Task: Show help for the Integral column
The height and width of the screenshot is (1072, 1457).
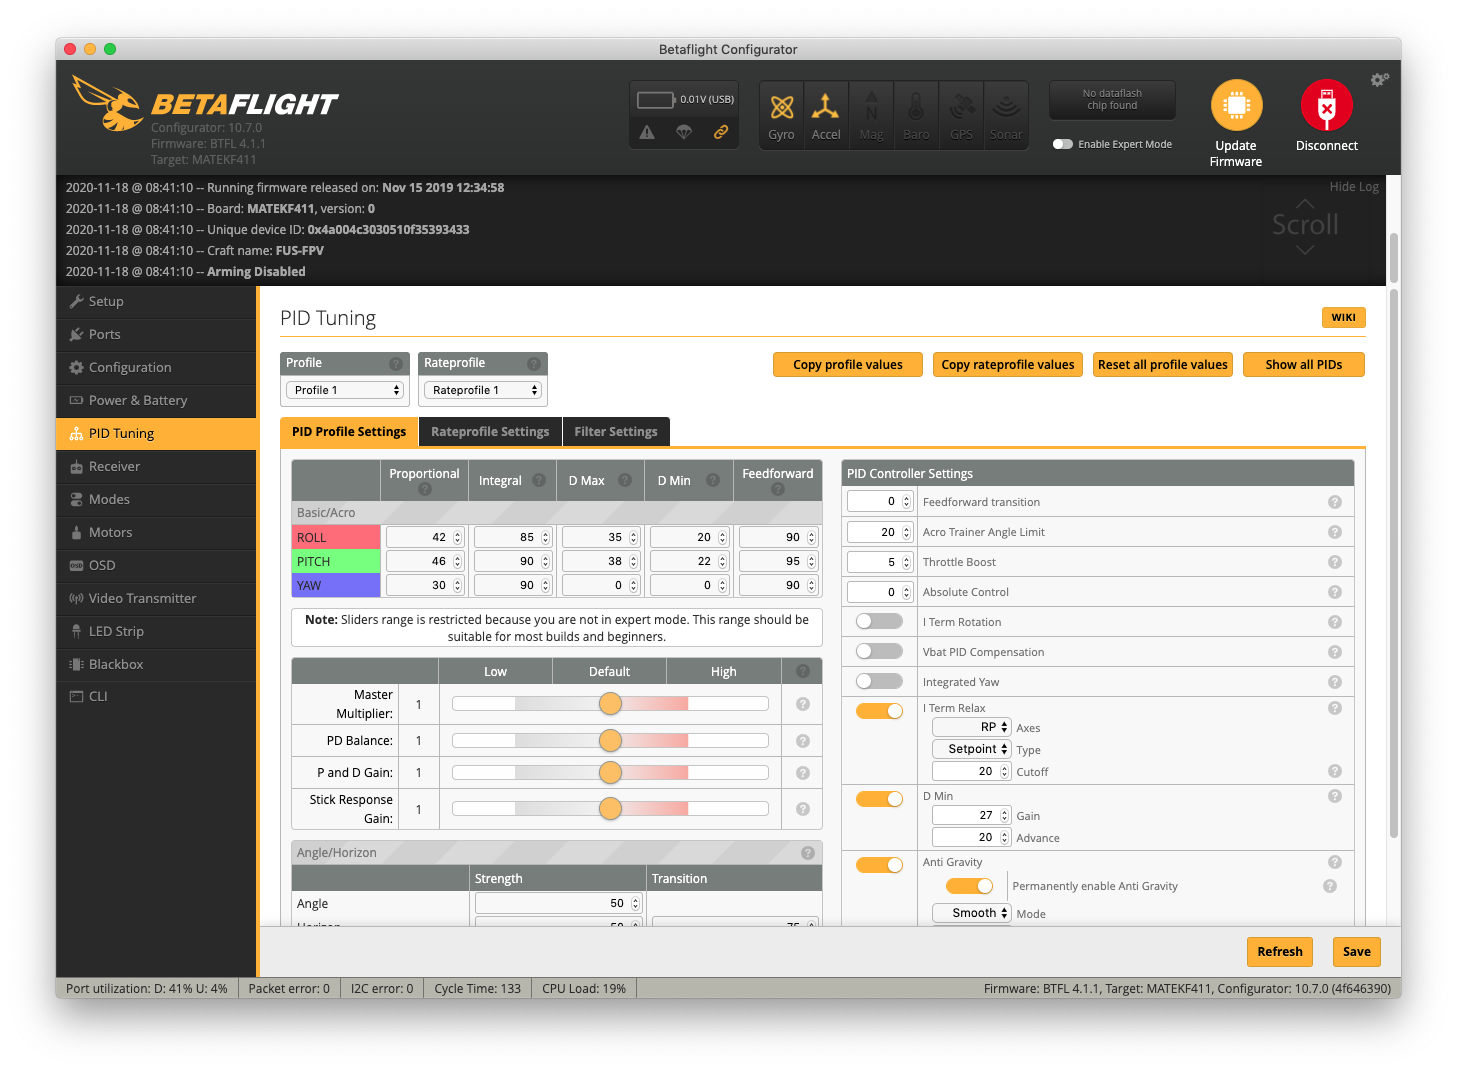Action: coord(539,480)
